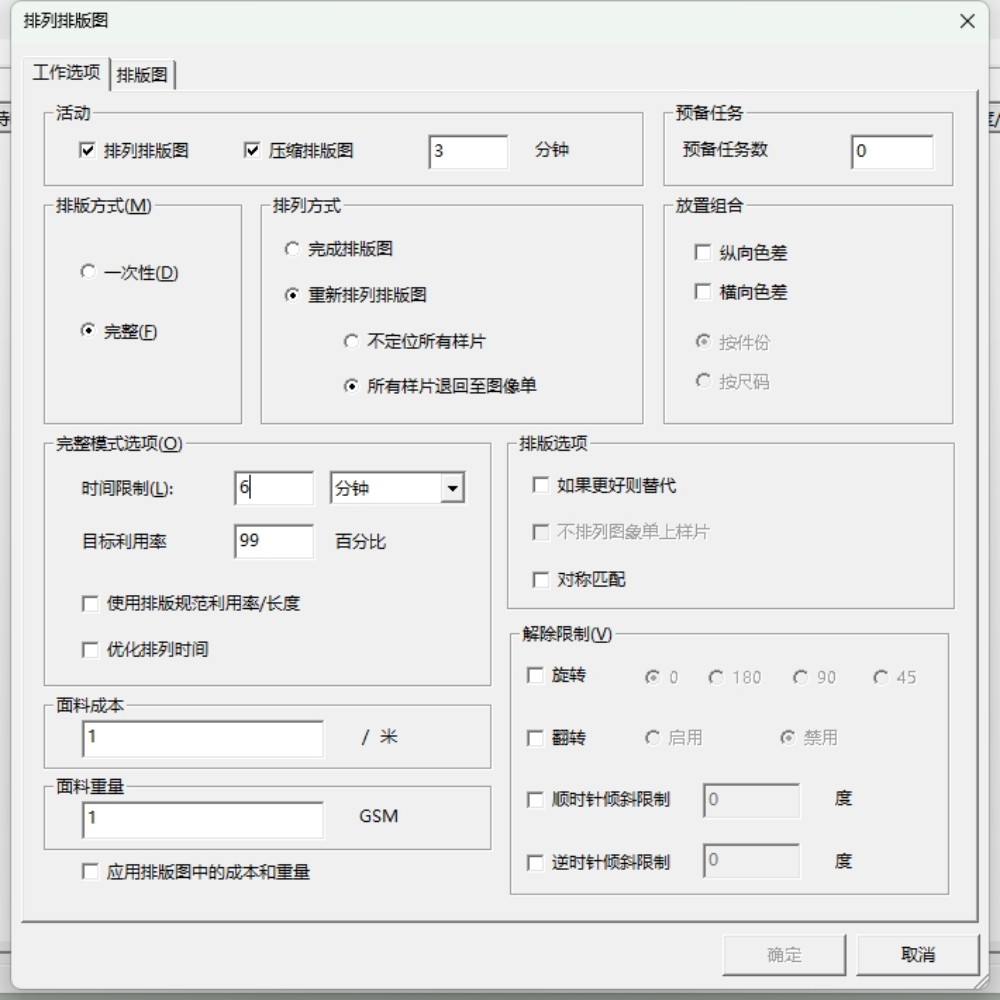Image resolution: width=1000 pixels, height=1000 pixels.
Task: Check 使用排版规范利用率/长度
Action: [x=90, y=603]
